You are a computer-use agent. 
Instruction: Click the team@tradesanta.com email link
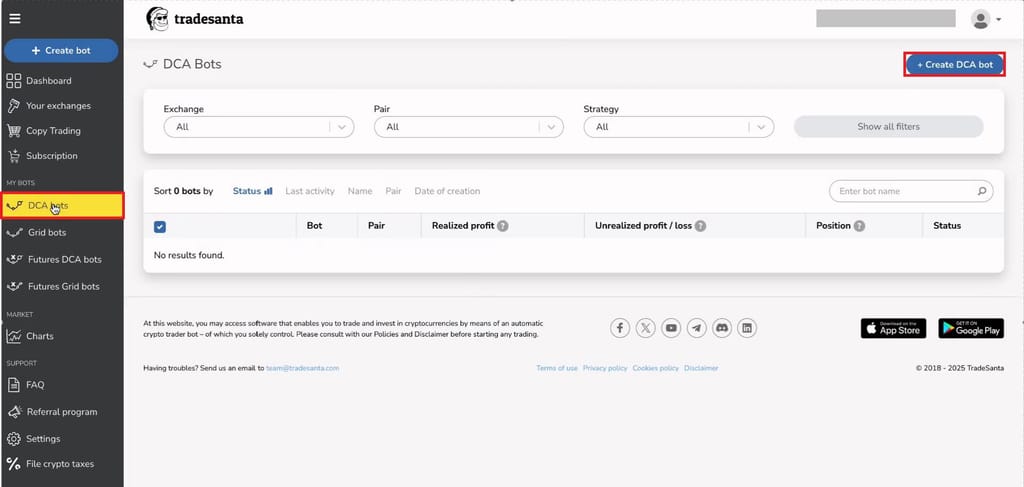click(302, 368)
